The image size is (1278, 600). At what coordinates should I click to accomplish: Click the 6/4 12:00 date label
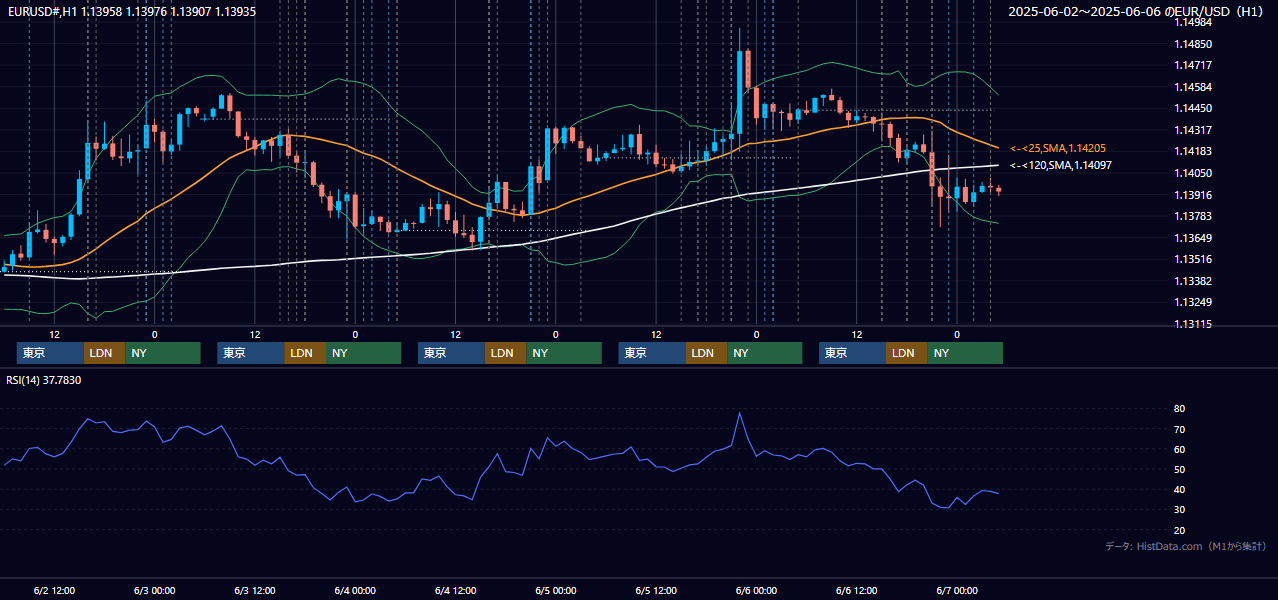(455, 590)
